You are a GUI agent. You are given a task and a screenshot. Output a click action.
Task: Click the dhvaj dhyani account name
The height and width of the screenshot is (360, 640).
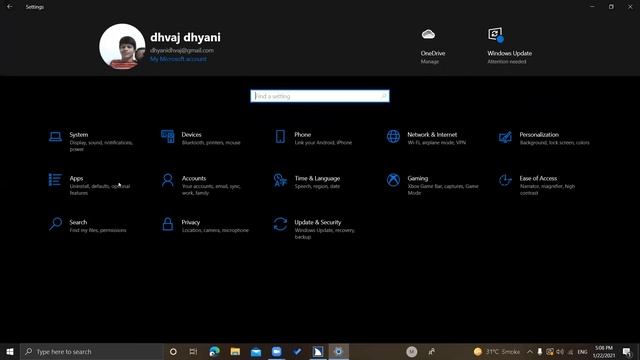pyautogui.click(x=185, y=37)
